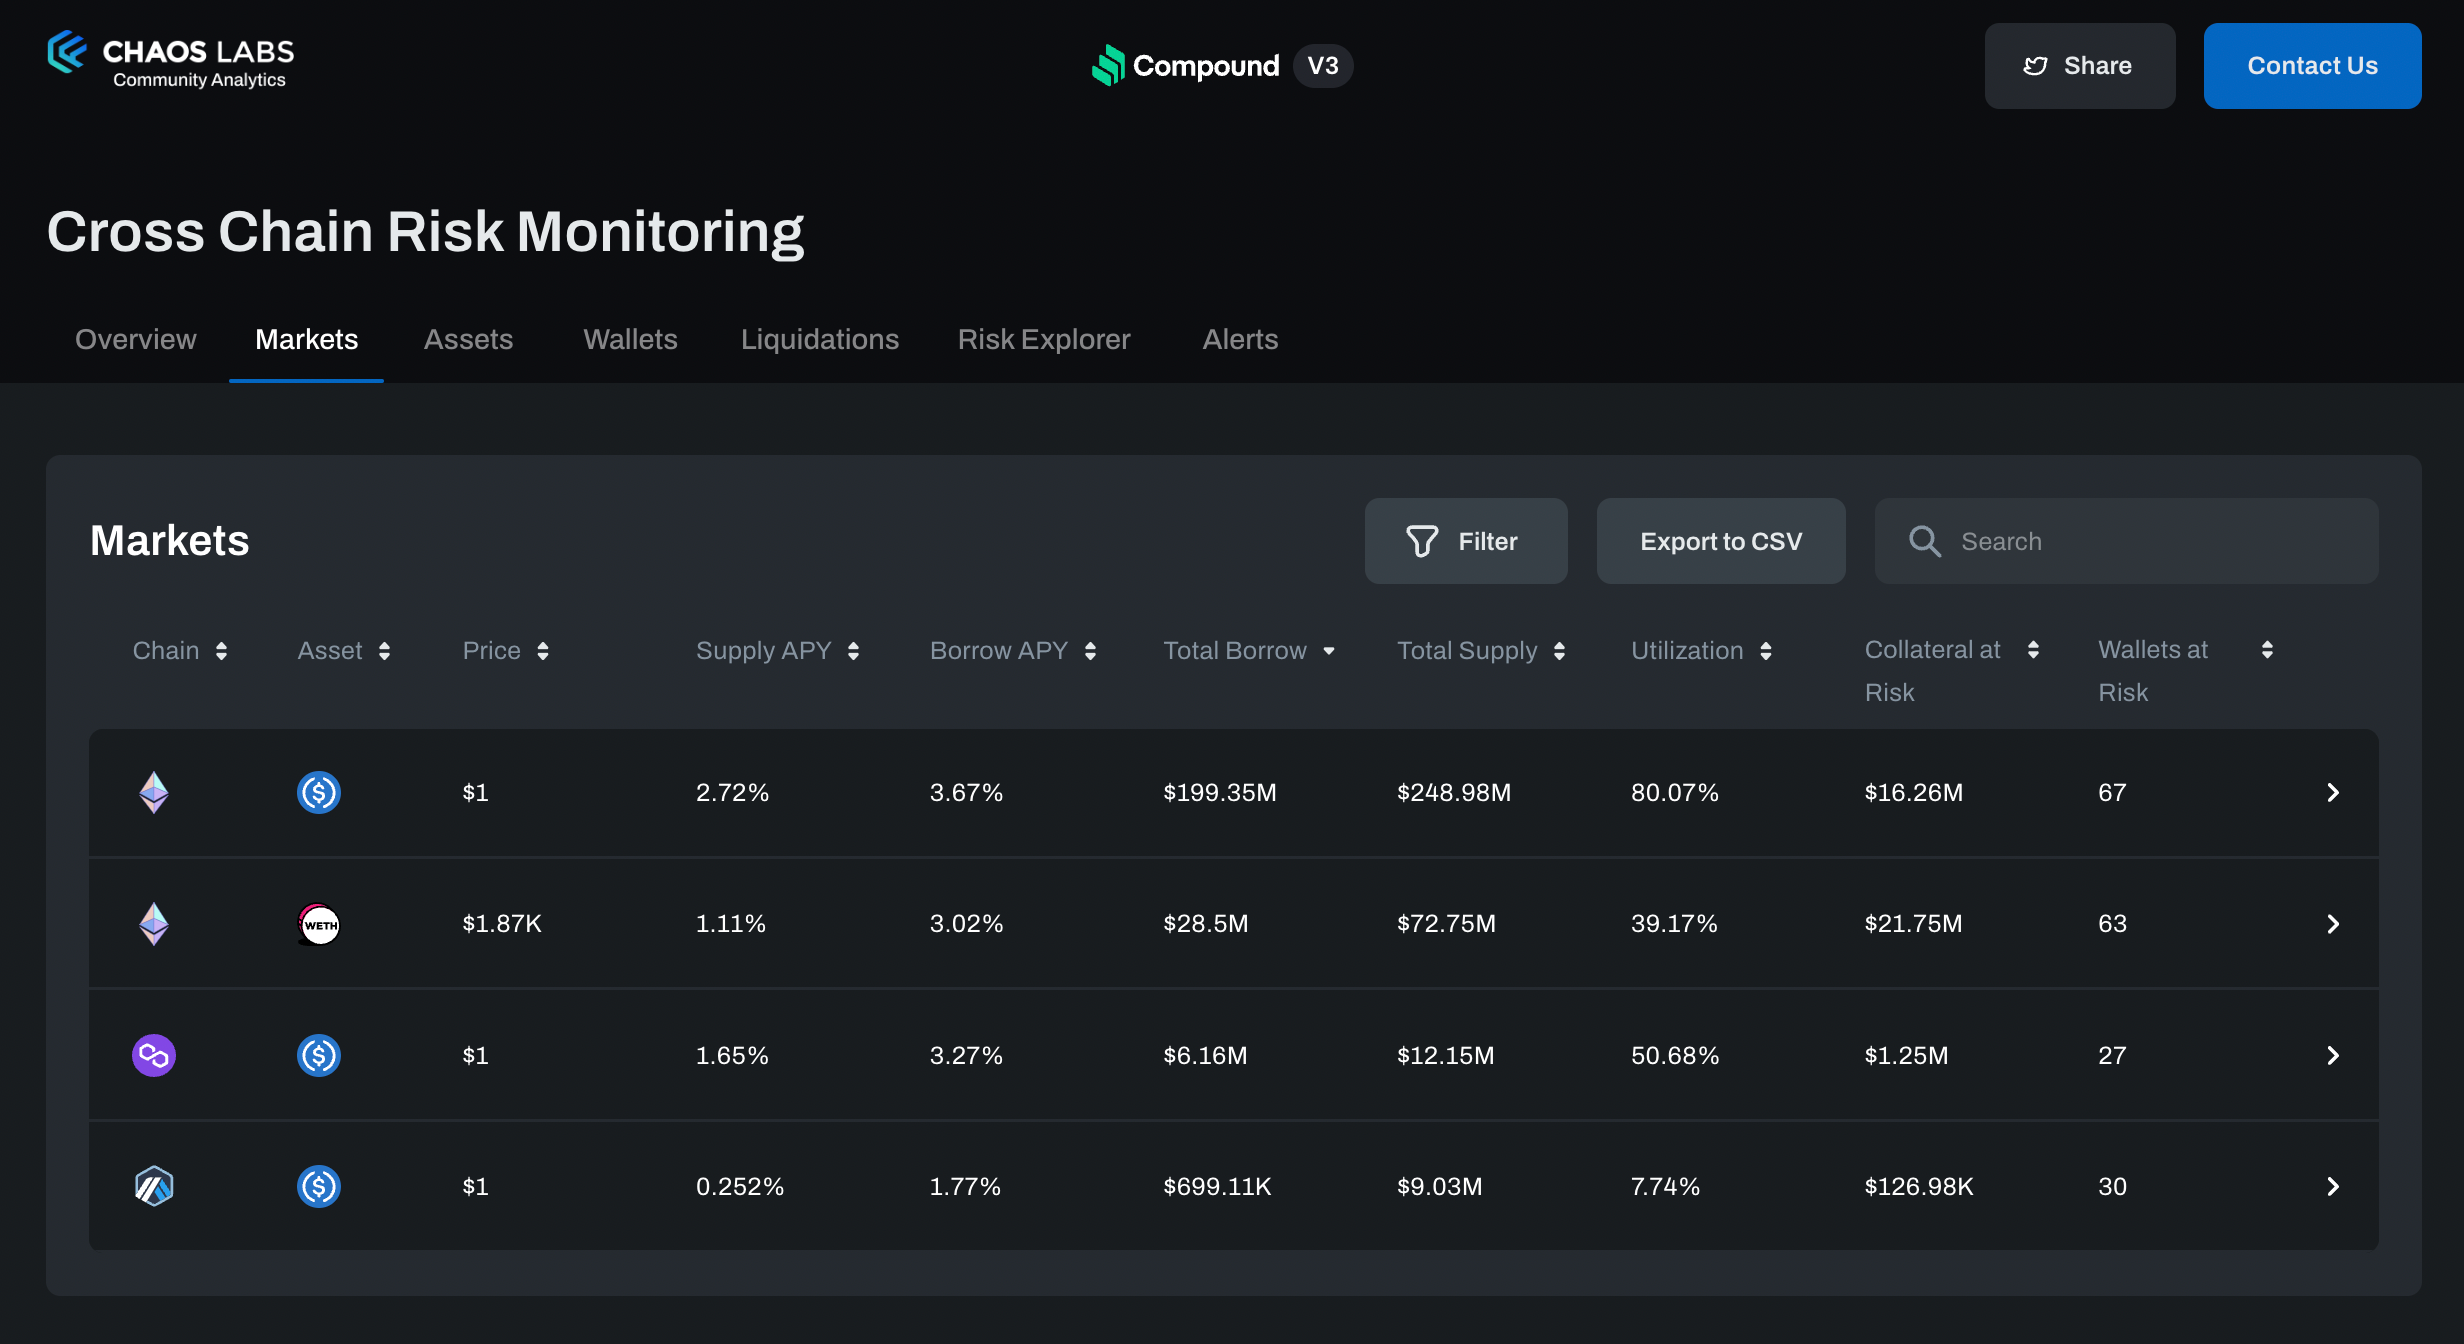Screen dimensions: 2464x1344
Task: Open Filter options
Action: pyautogui.click(x=1465, y=541)
